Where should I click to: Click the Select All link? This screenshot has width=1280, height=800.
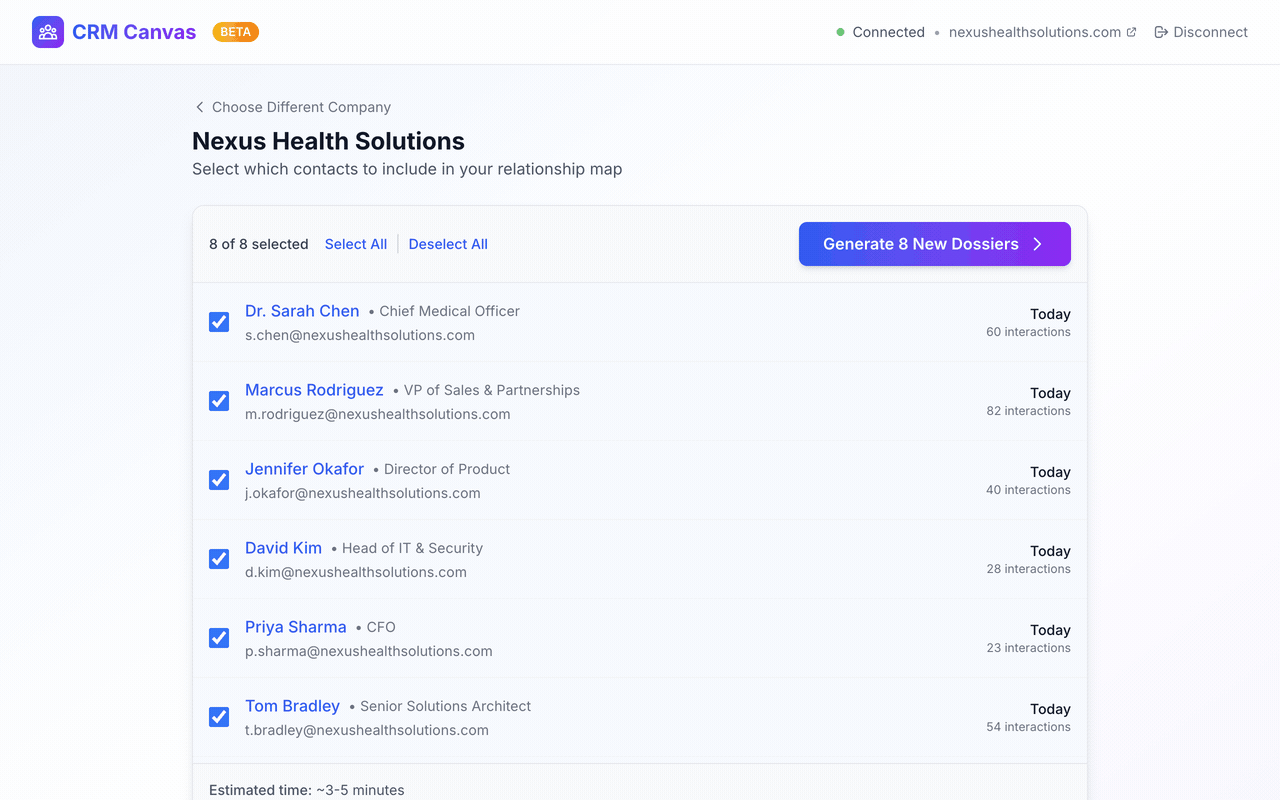click(x=356, y=244)
